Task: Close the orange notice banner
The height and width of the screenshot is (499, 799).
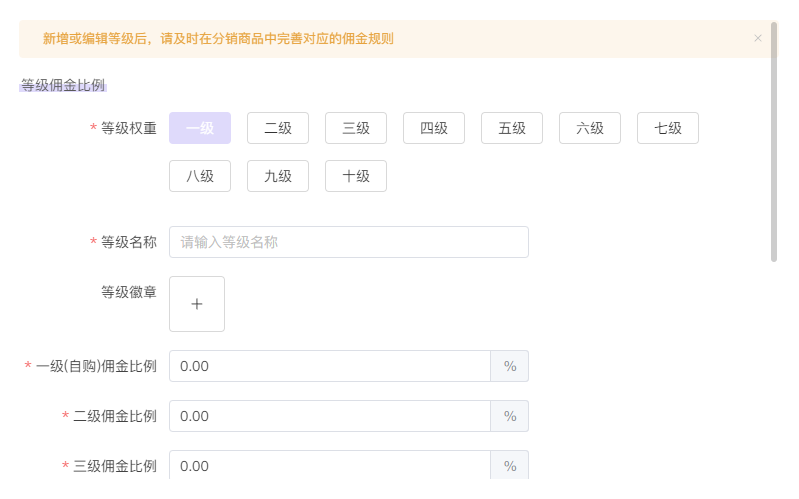Action: point(758,38)
